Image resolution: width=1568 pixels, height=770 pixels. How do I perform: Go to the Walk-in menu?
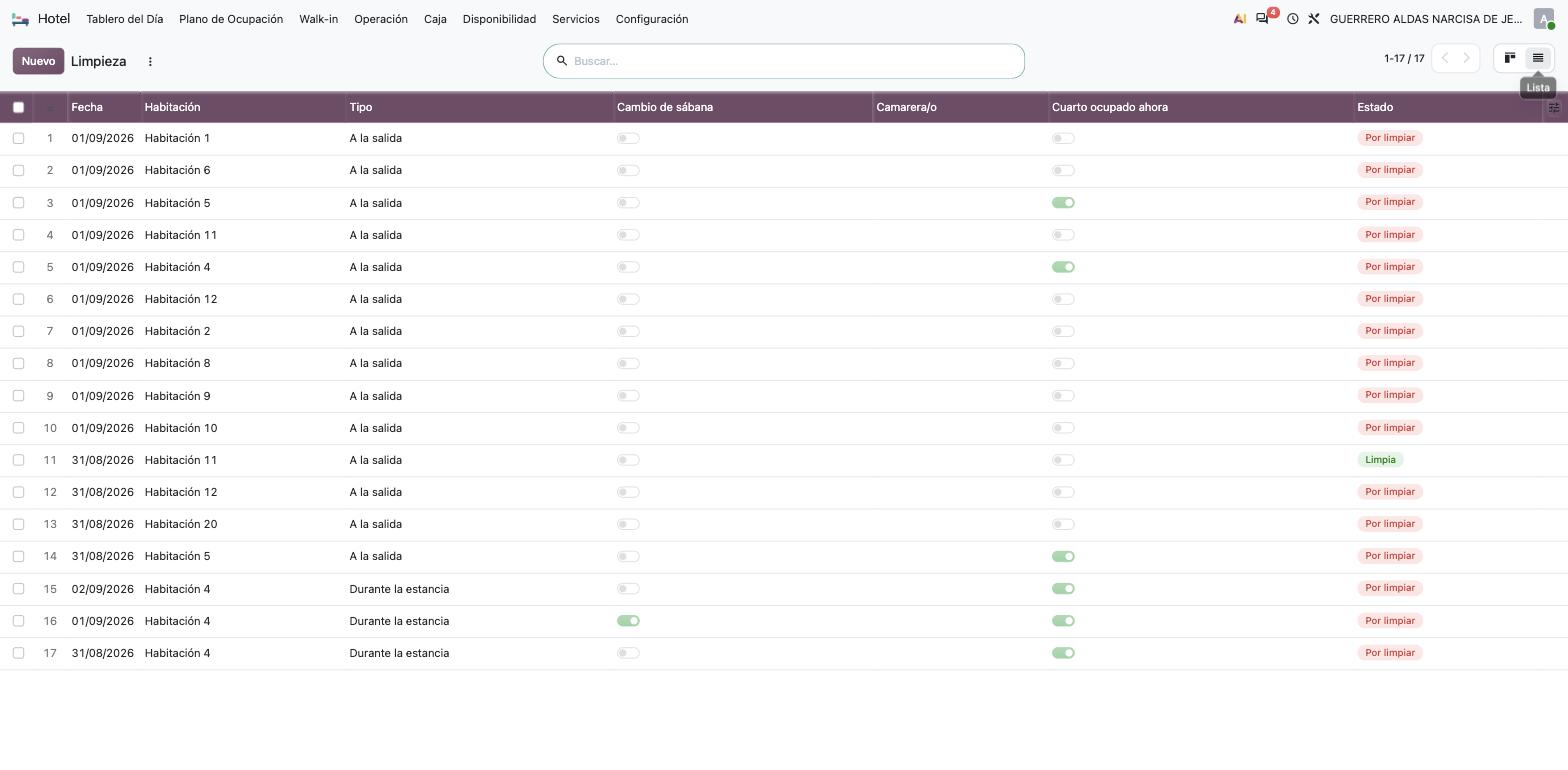click(x=319, y=19)
